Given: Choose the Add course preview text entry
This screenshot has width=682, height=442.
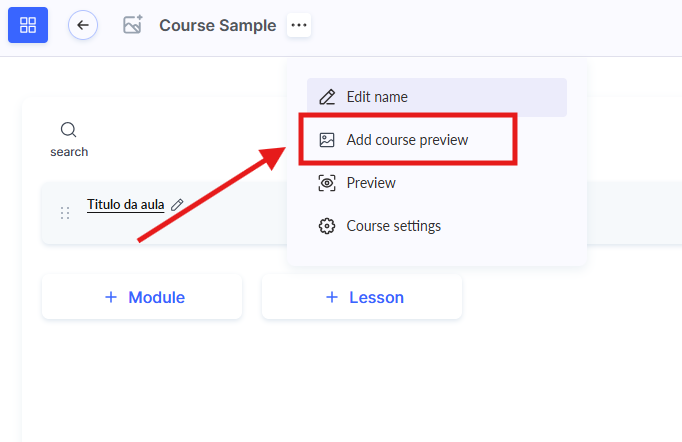Looking at the screenshot, I should click(407, 140).
